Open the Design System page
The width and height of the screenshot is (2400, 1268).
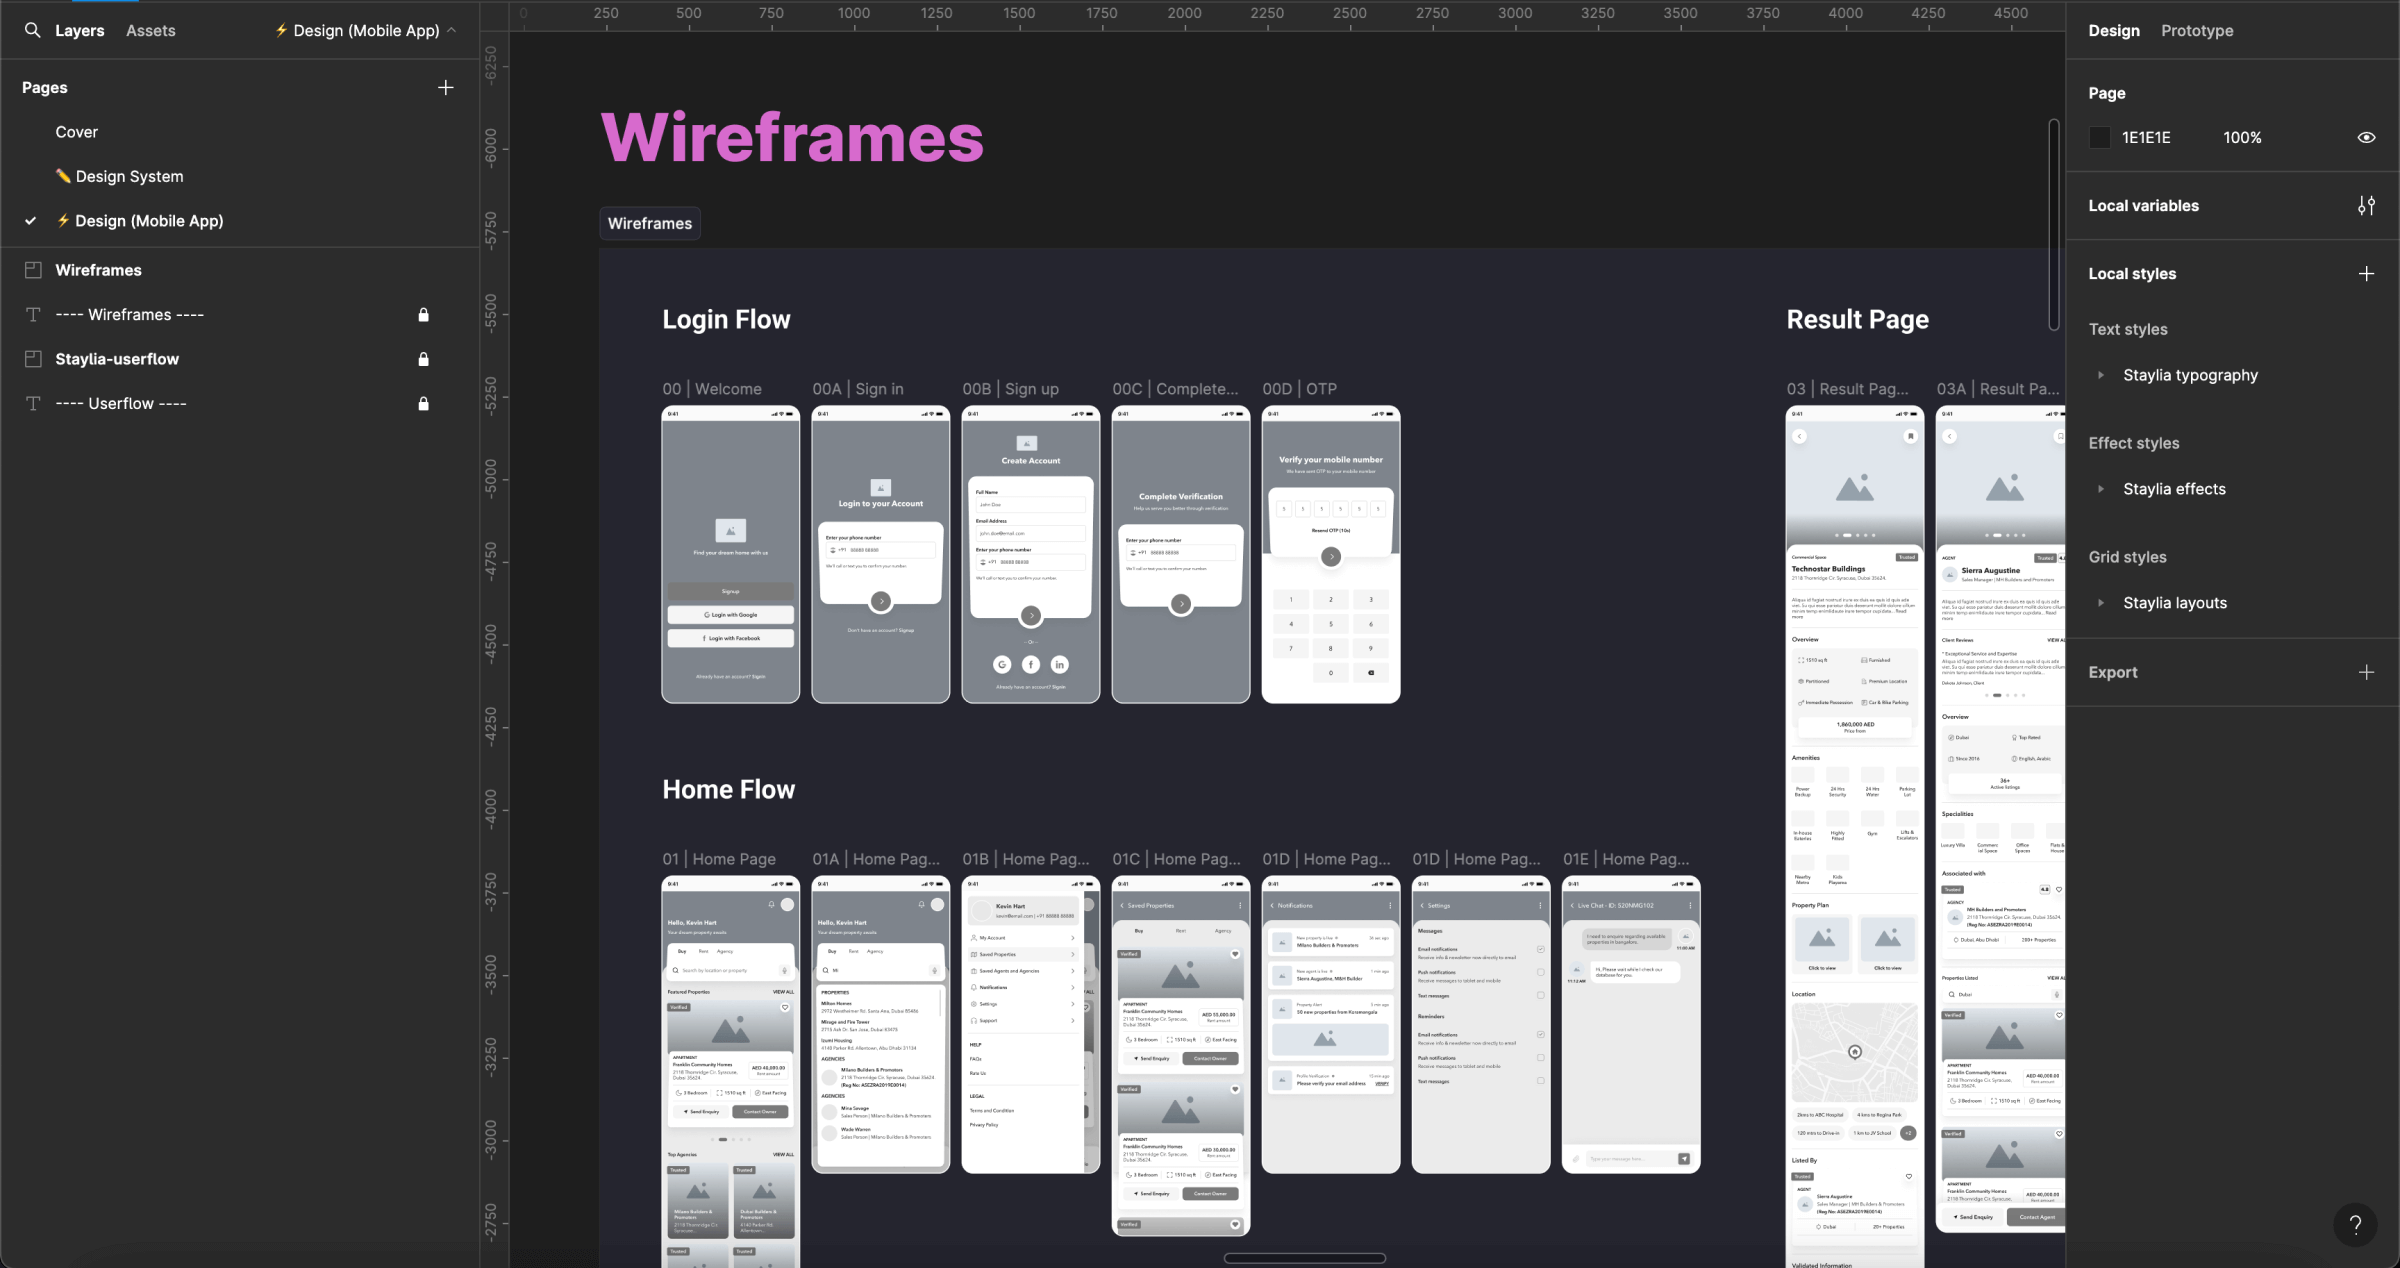[x=129, y=176]
